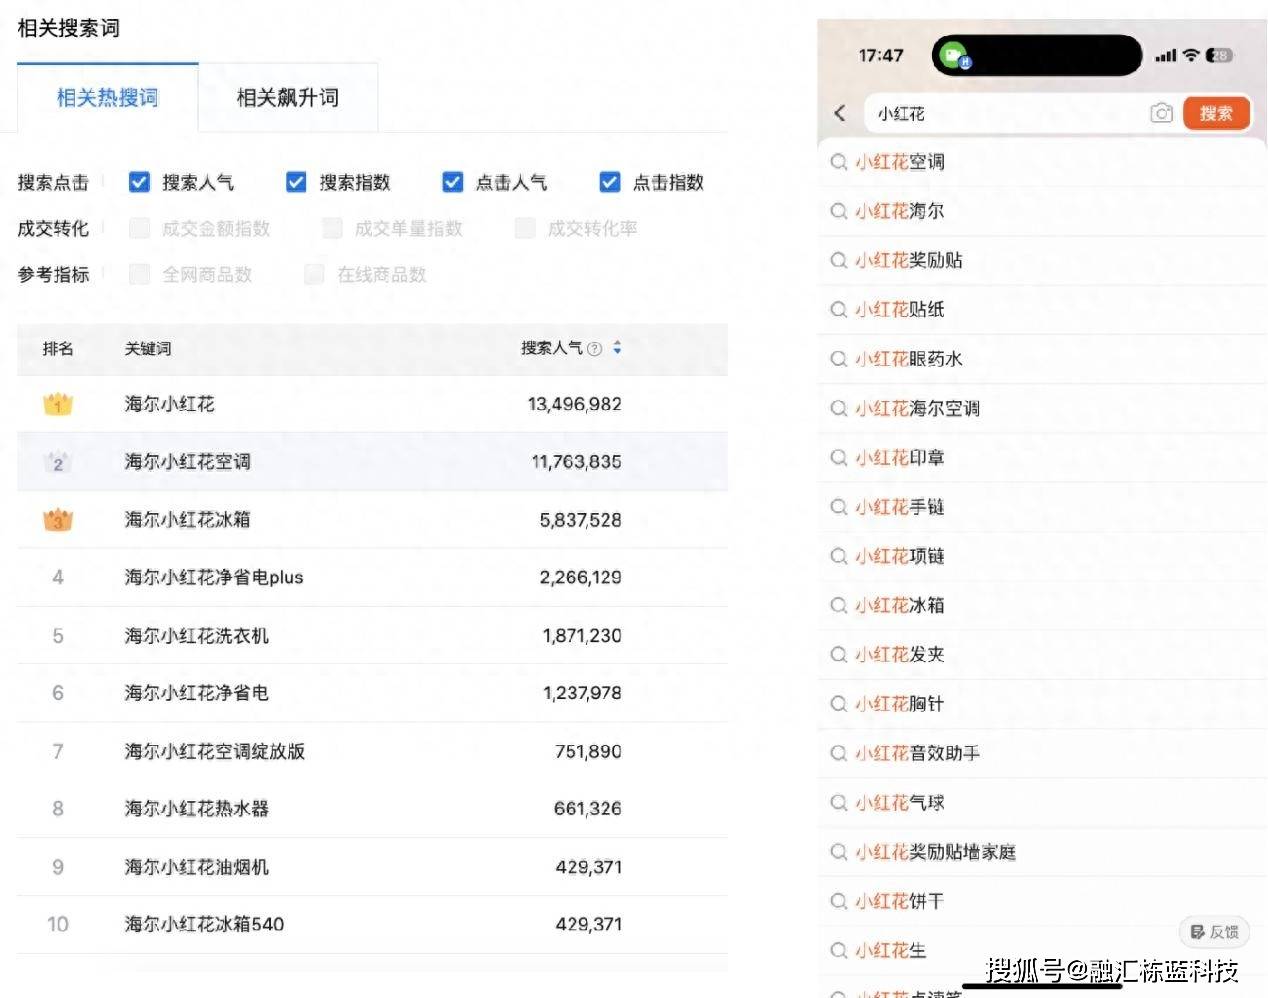Click the 小红花 search input field
Screen dimensions: 1268x998
[x=1005, y=114]
